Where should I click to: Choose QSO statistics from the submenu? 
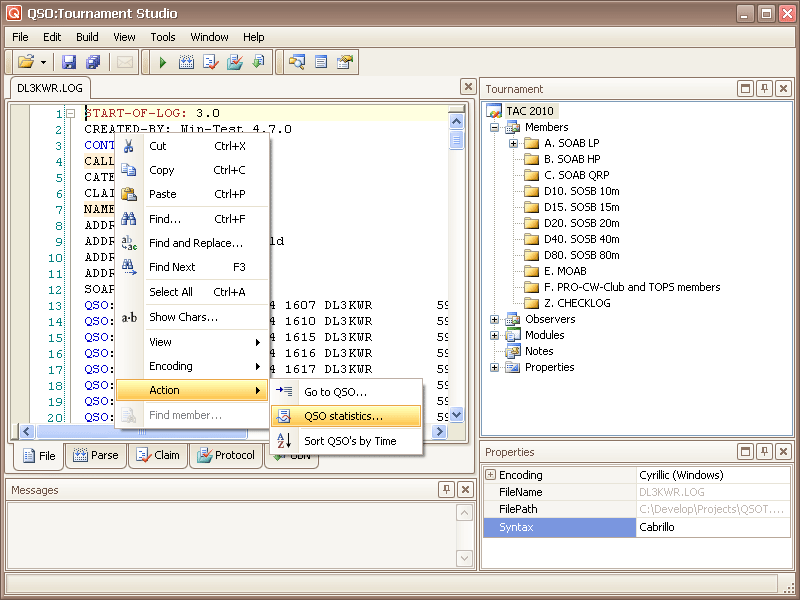point(343,416)
